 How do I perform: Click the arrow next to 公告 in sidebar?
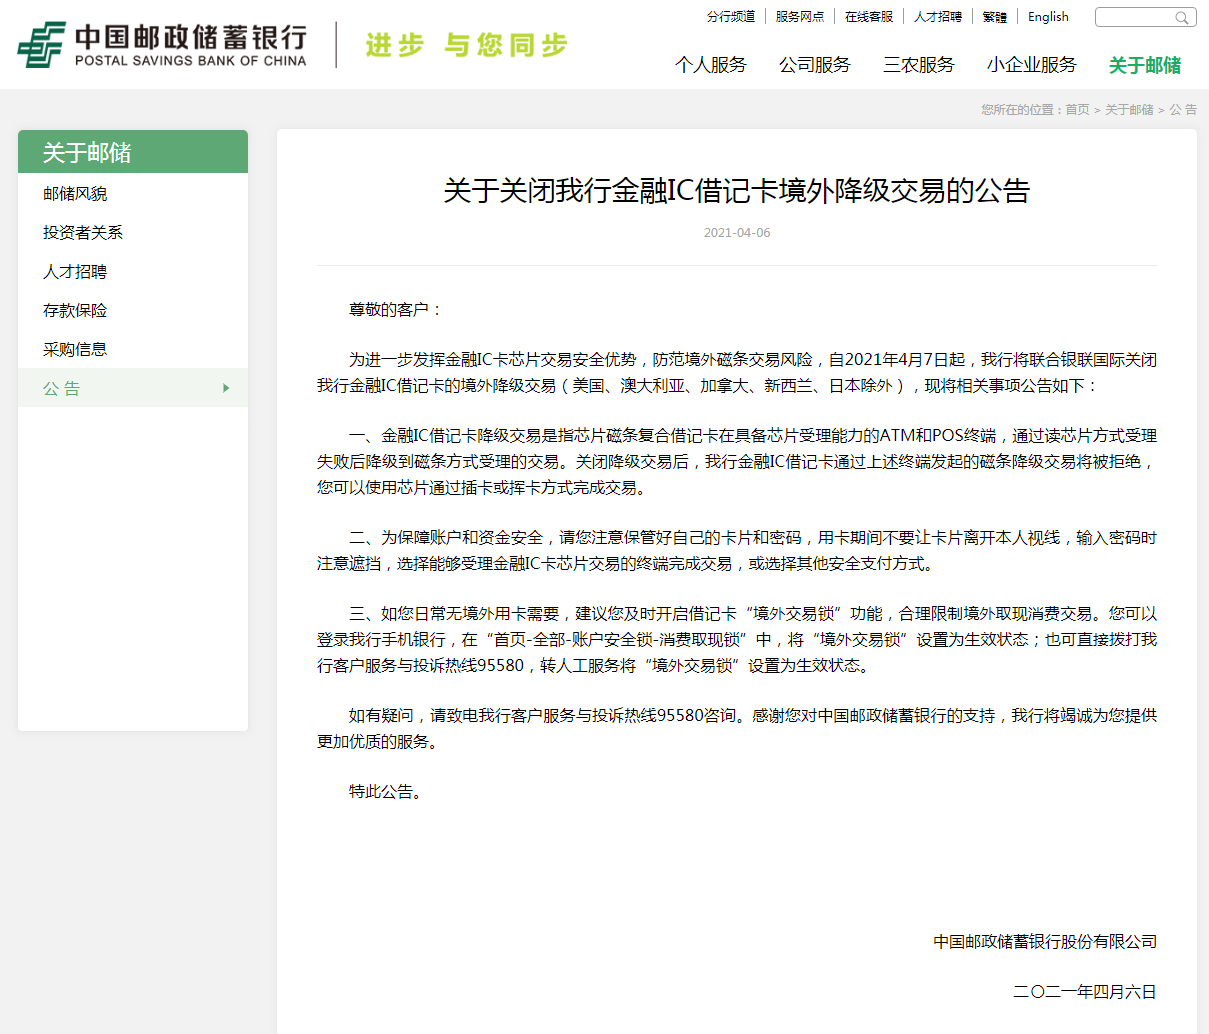(x=226, y=388)
